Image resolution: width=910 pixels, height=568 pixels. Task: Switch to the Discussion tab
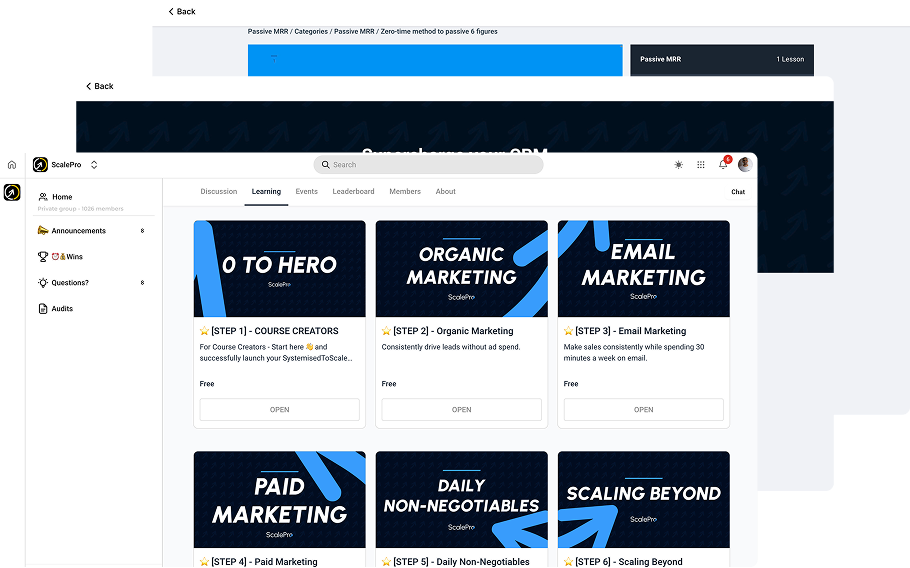point(219,191)
